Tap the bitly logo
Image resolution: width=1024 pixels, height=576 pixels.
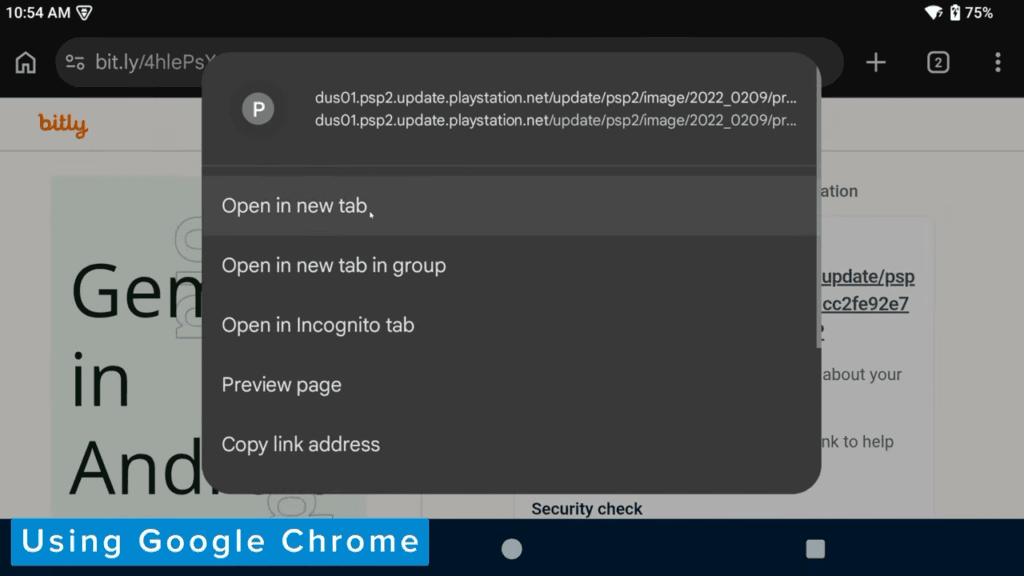tap(63, 124)
